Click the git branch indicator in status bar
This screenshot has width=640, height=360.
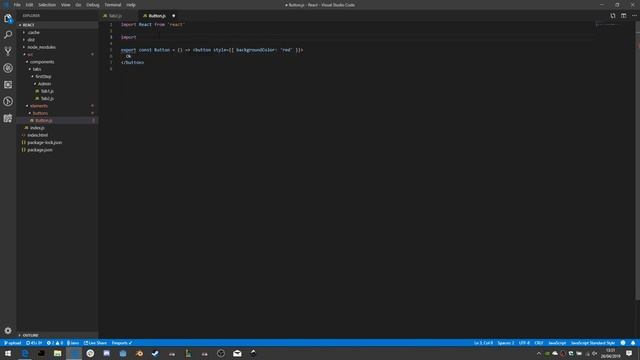(x=13, y=343)
